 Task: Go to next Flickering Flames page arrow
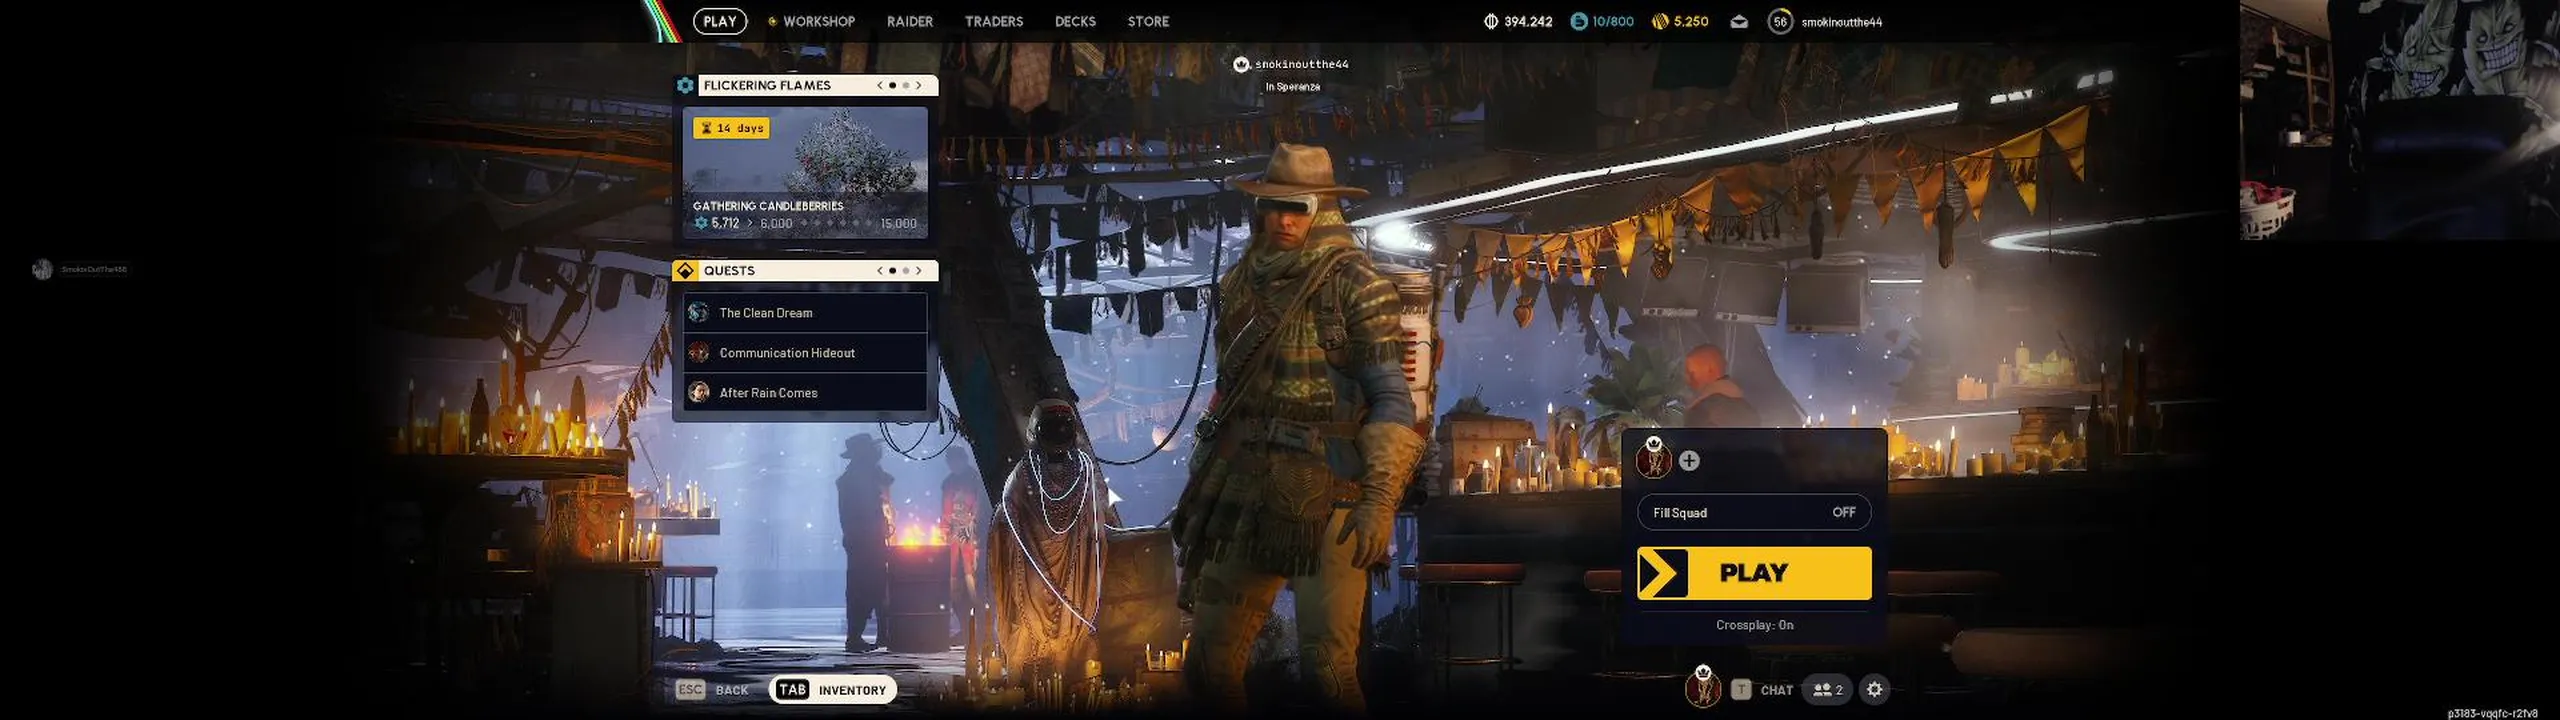click(x=919, y=85)
